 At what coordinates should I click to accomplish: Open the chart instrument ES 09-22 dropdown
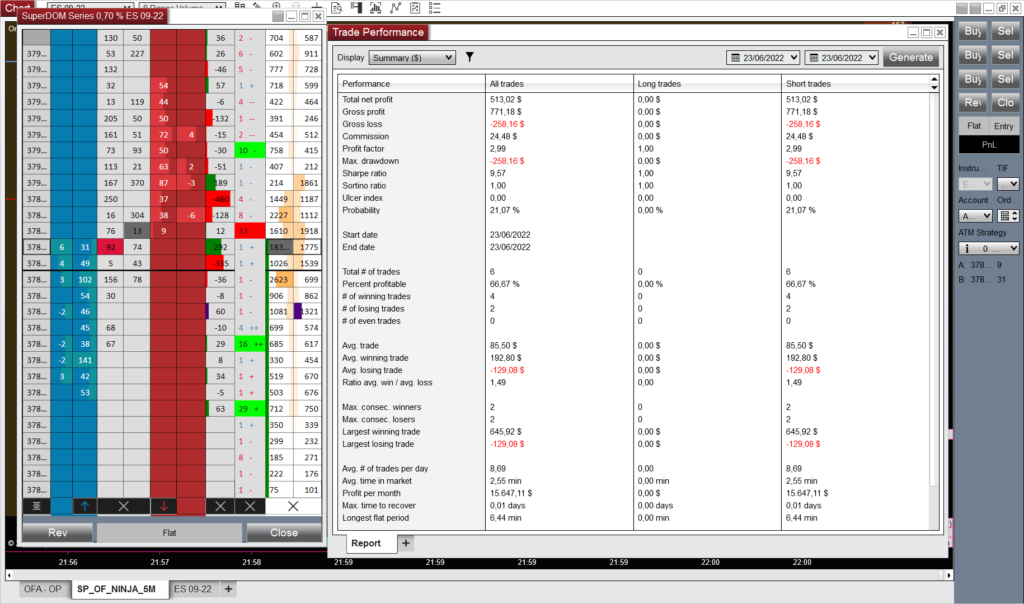[90, 7]
